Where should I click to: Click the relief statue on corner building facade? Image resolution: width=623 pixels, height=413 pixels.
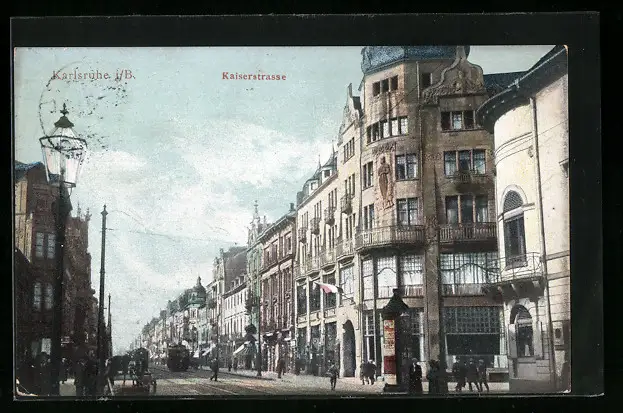pos(385,180)
